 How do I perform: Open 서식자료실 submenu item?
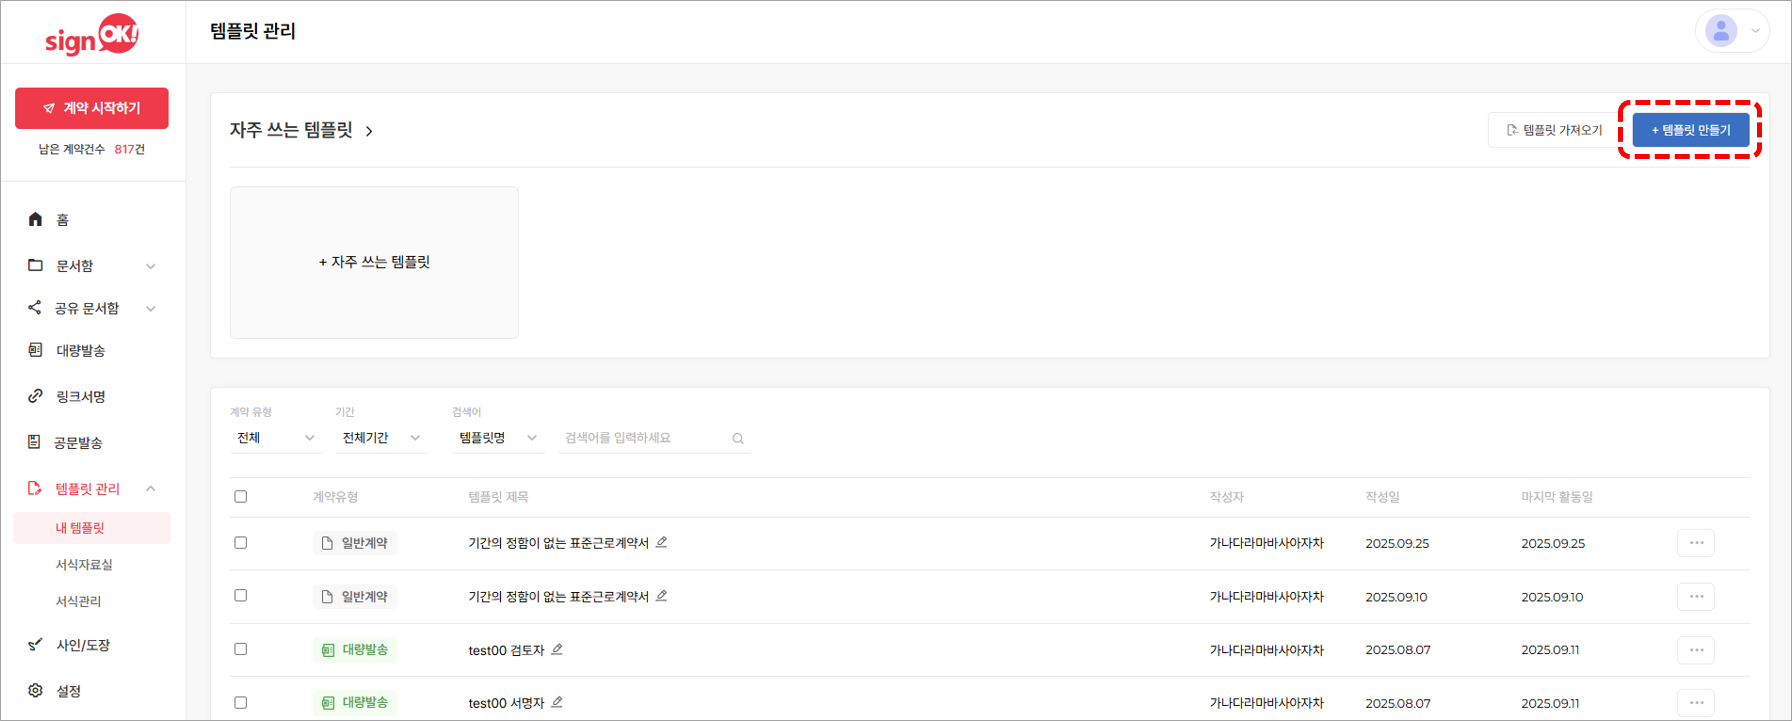pyautogui.click(x=84, y=565)
